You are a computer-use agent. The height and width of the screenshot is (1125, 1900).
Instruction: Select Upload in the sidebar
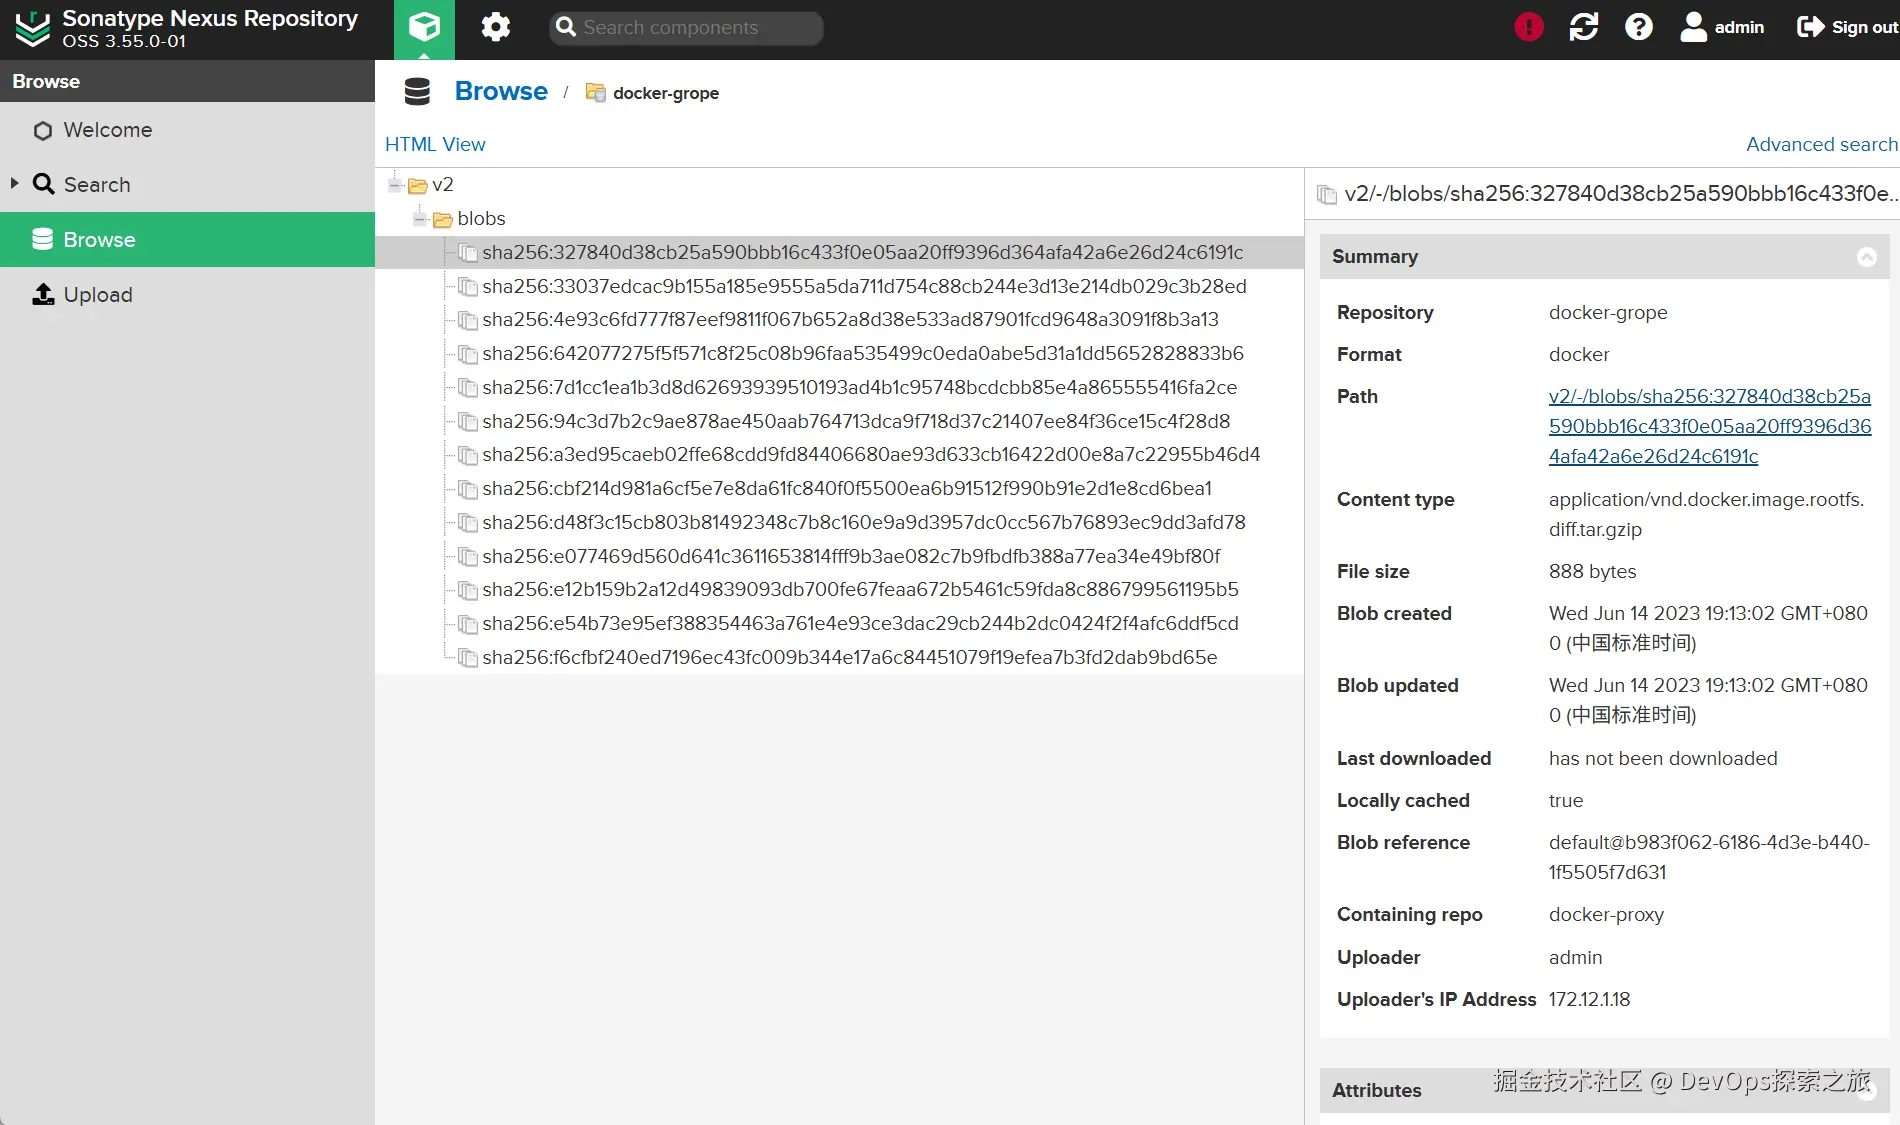pos(97,295)
